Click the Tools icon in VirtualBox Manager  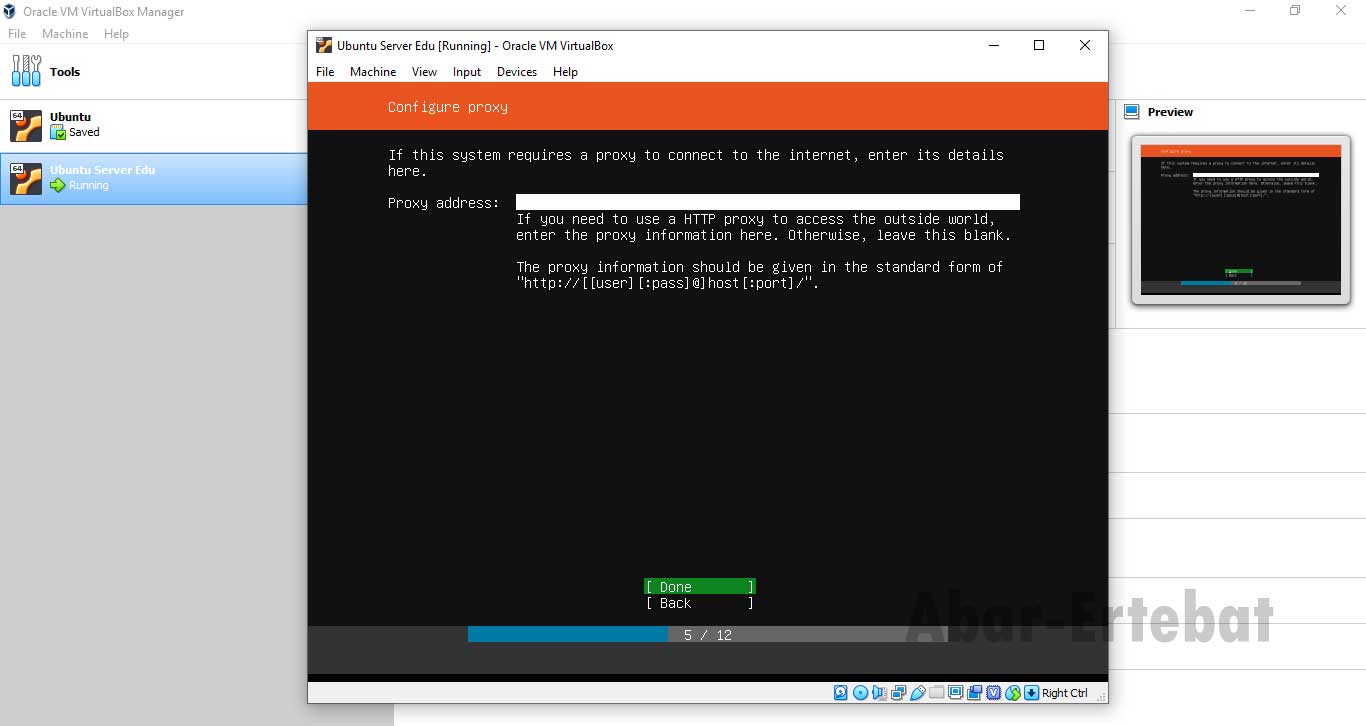pos(26,71)
